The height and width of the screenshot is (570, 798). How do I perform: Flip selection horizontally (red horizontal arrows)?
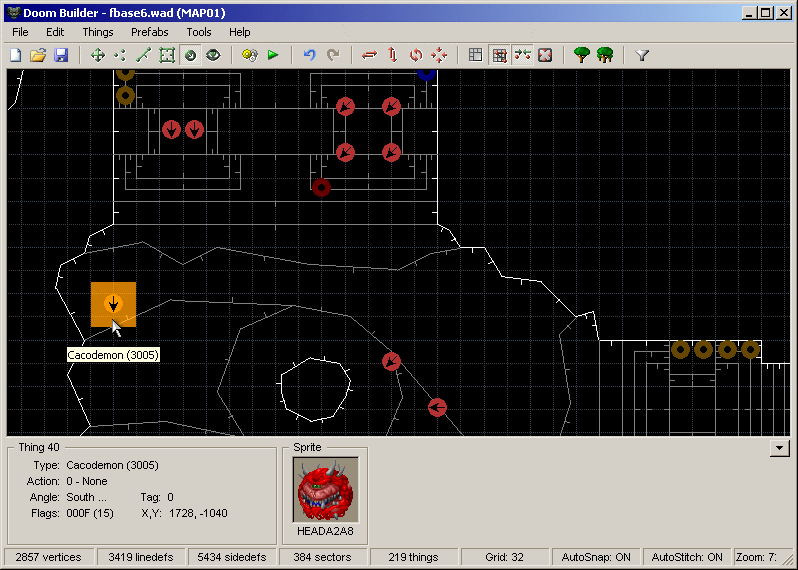pyautogui.click(x=369, y=55)
